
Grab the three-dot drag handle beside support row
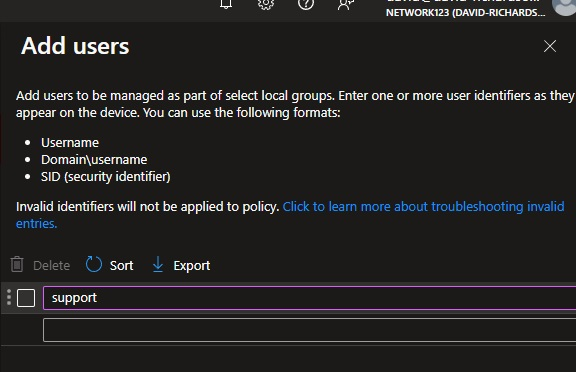pos(9,297)
